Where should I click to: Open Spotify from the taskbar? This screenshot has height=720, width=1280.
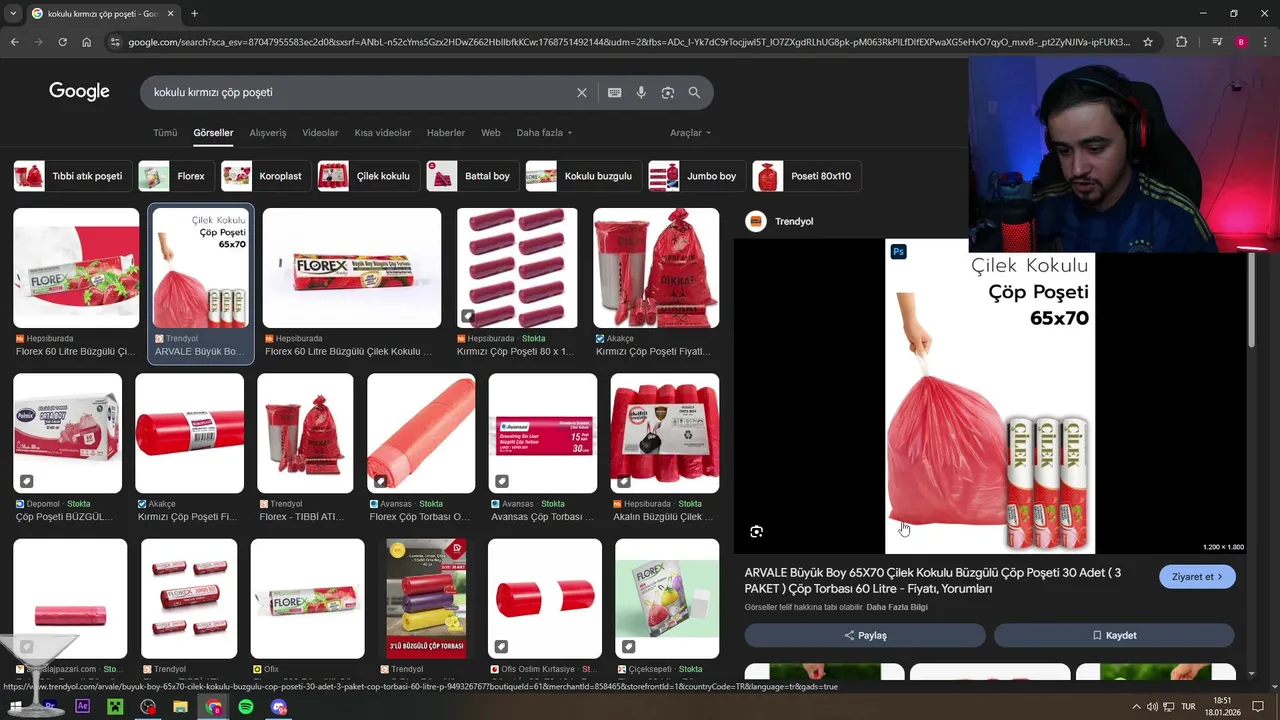[246, 707]
